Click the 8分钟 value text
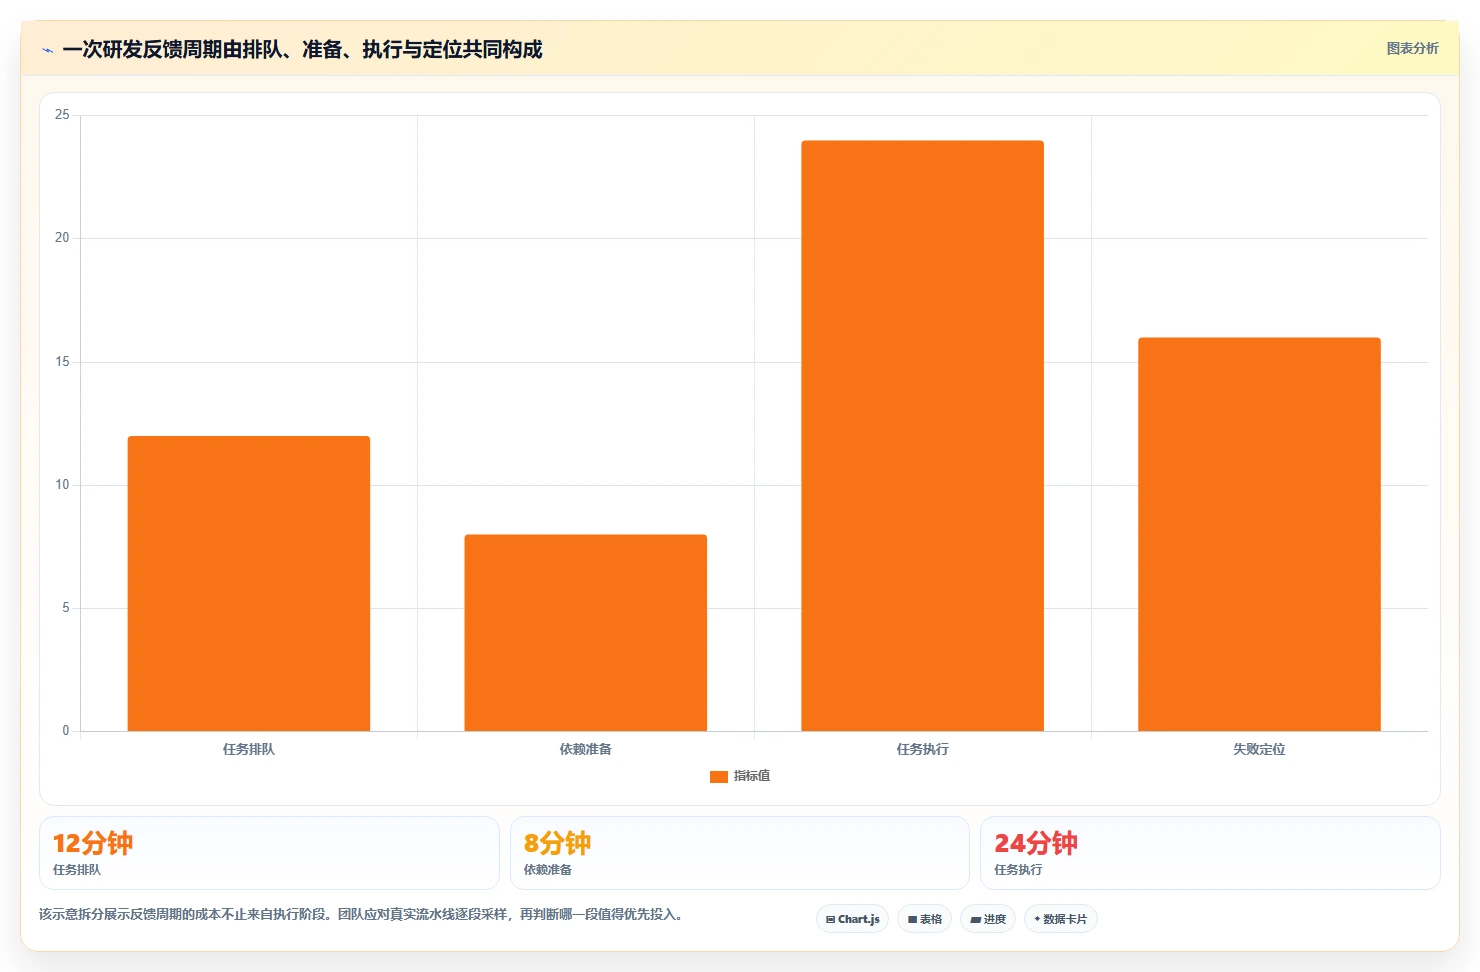Viewport: 1480px width, 972px height. pyautogui.click(x=557, y=843)
